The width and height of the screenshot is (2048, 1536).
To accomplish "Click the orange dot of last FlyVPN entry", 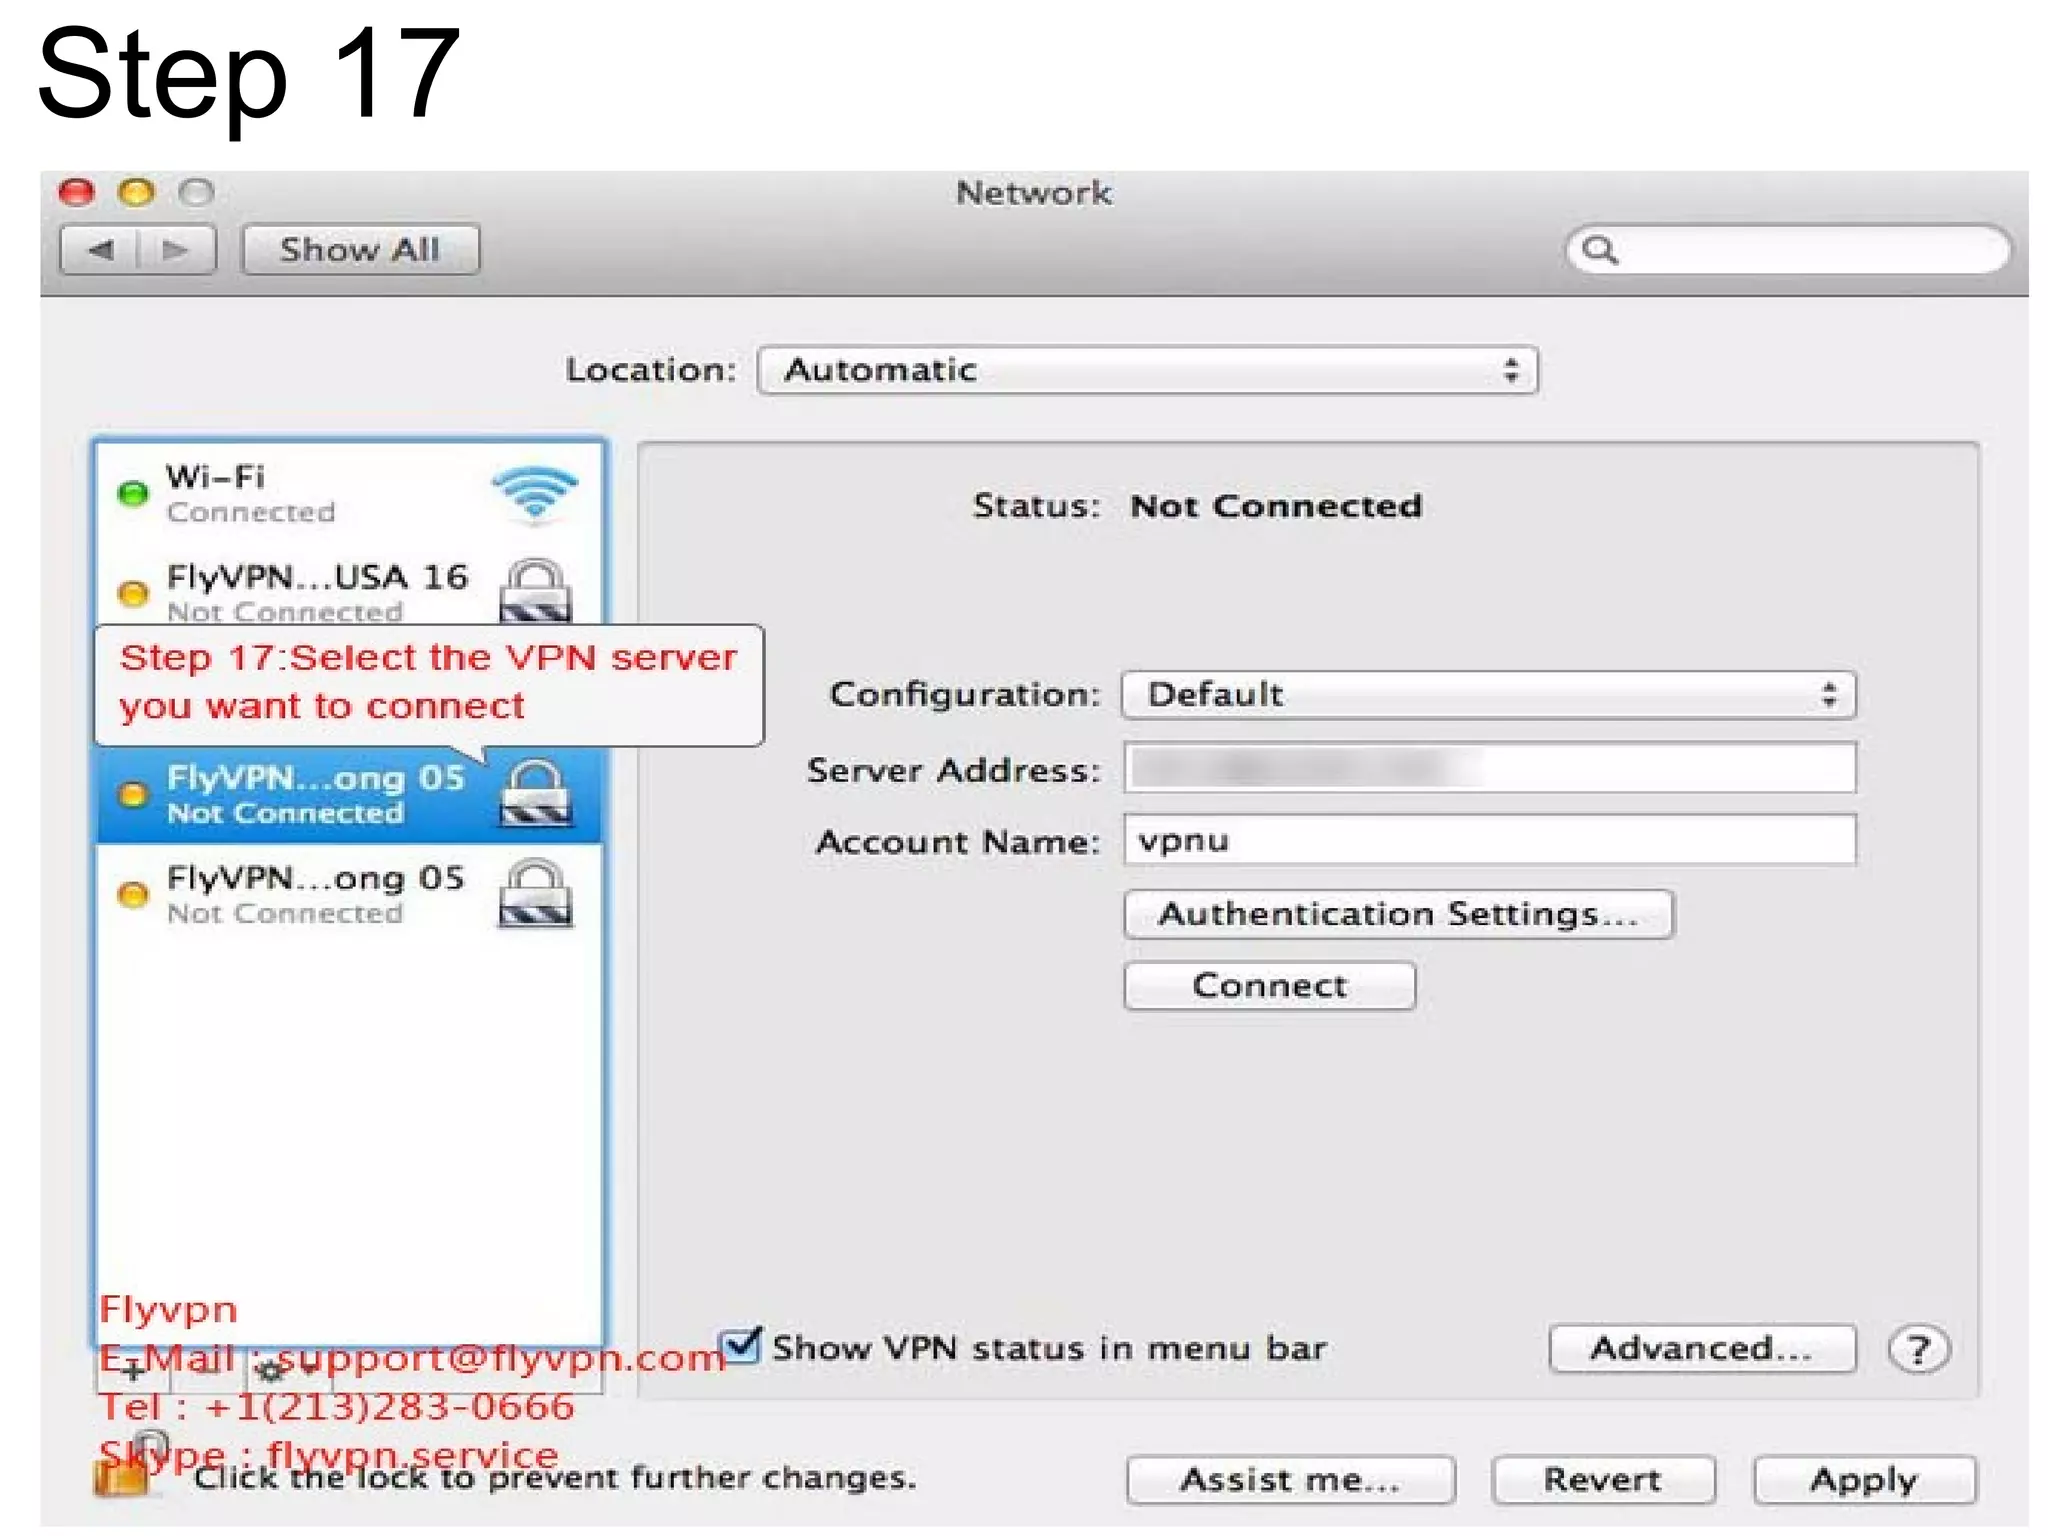I will [x=133, y=894].
